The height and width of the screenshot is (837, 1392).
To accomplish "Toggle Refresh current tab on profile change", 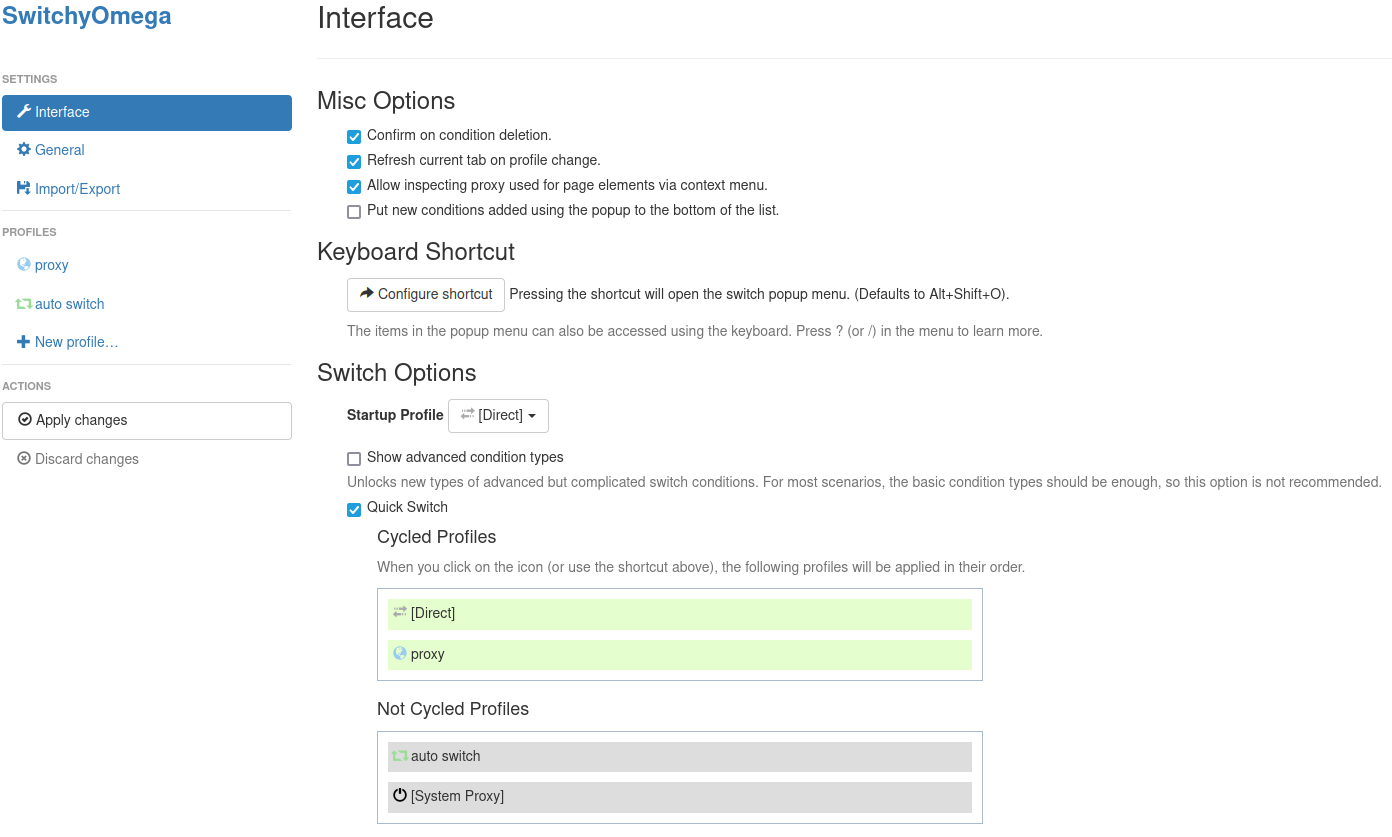I will point(354,161).
